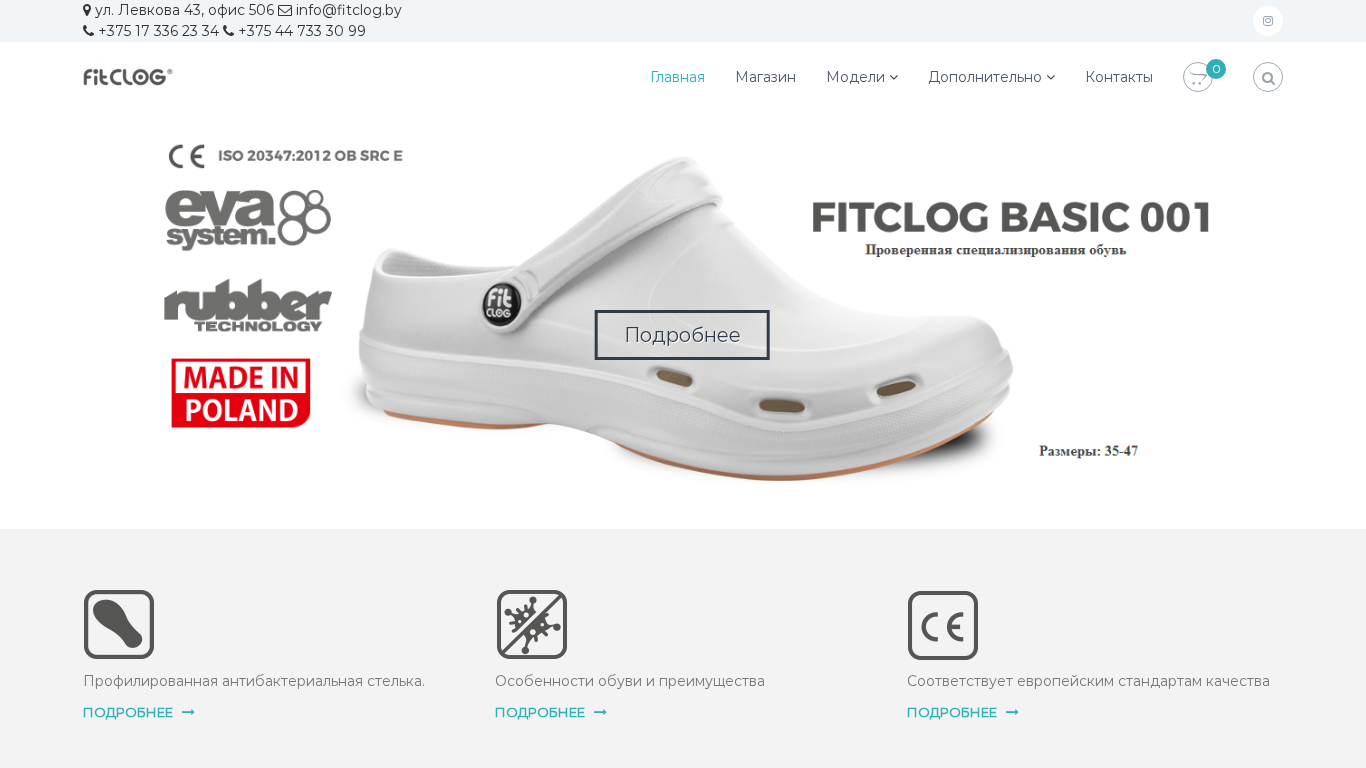
Task: Click the search magnifier icon
Action: point(1268,77)
